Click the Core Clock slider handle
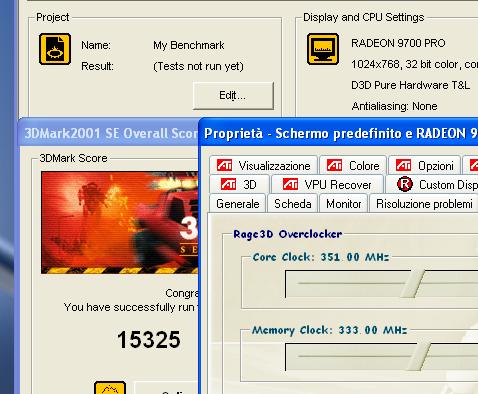The image size is (478, 394). click(414, 284)
